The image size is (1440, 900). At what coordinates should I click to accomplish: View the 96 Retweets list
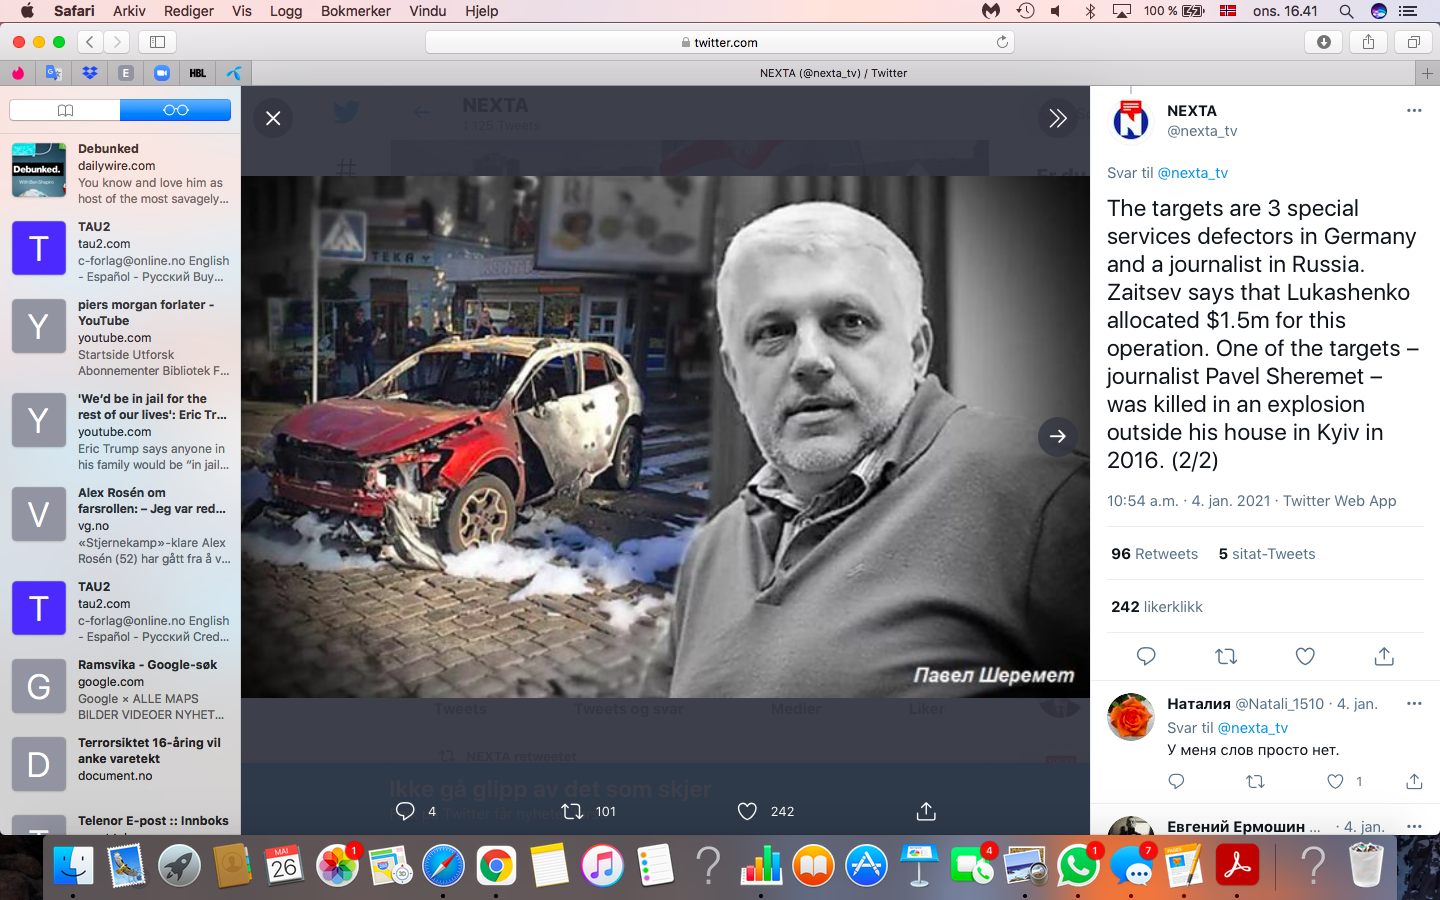[1154, 554]
